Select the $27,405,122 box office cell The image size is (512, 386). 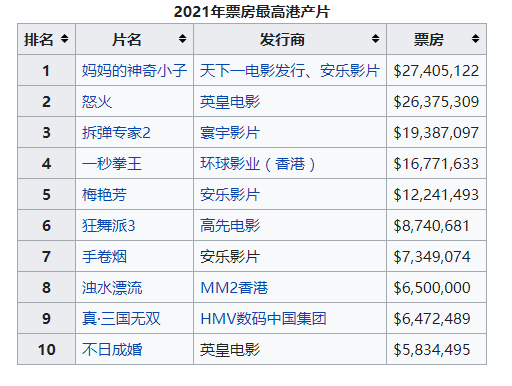[436, 71]
